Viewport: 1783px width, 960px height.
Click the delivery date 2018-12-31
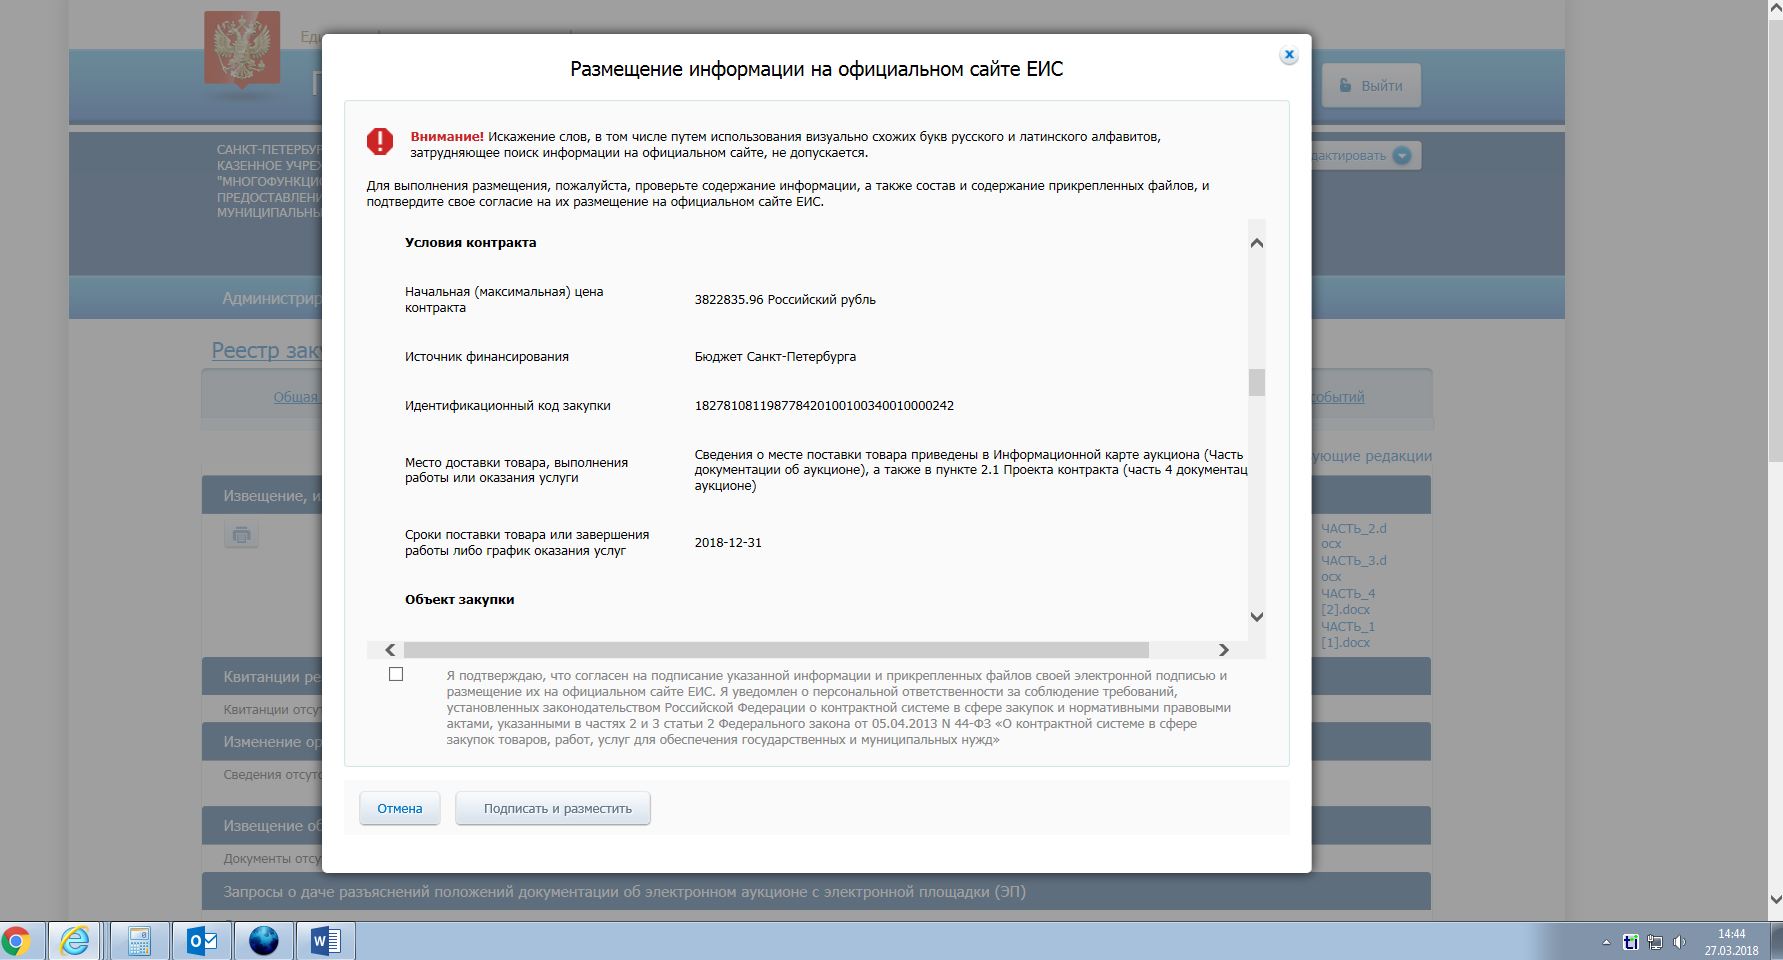click(x=728, y=543)
